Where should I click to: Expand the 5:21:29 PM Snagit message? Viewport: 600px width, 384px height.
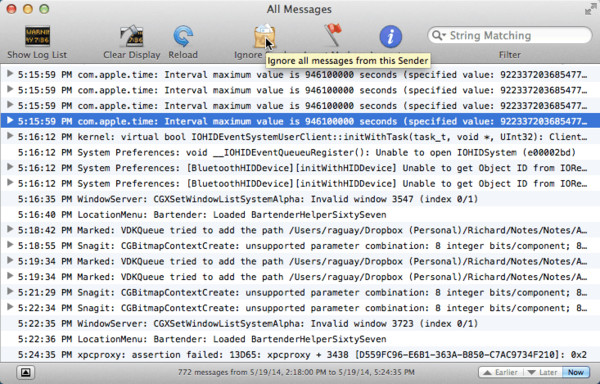[x=10, y=292]
